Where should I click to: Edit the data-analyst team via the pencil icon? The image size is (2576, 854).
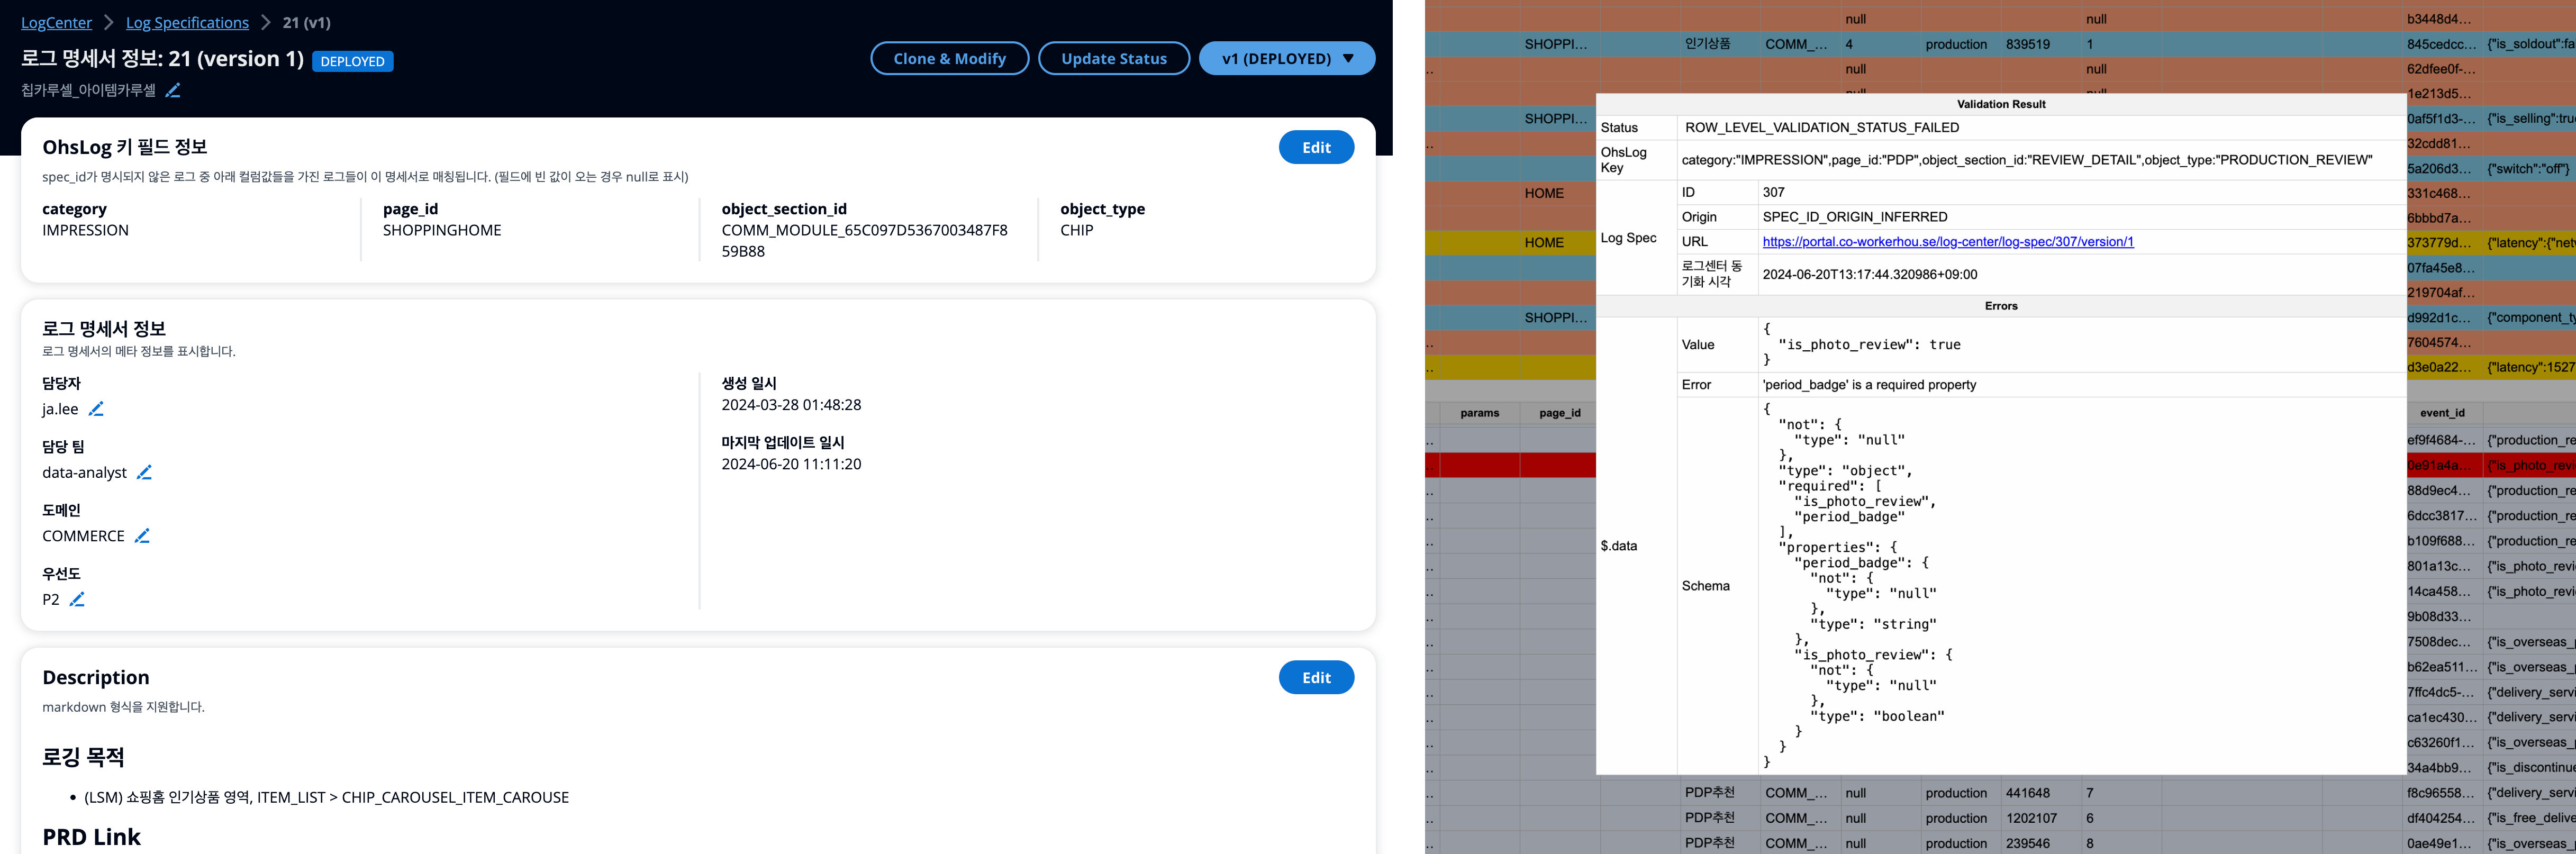click(x=144, y=472)
